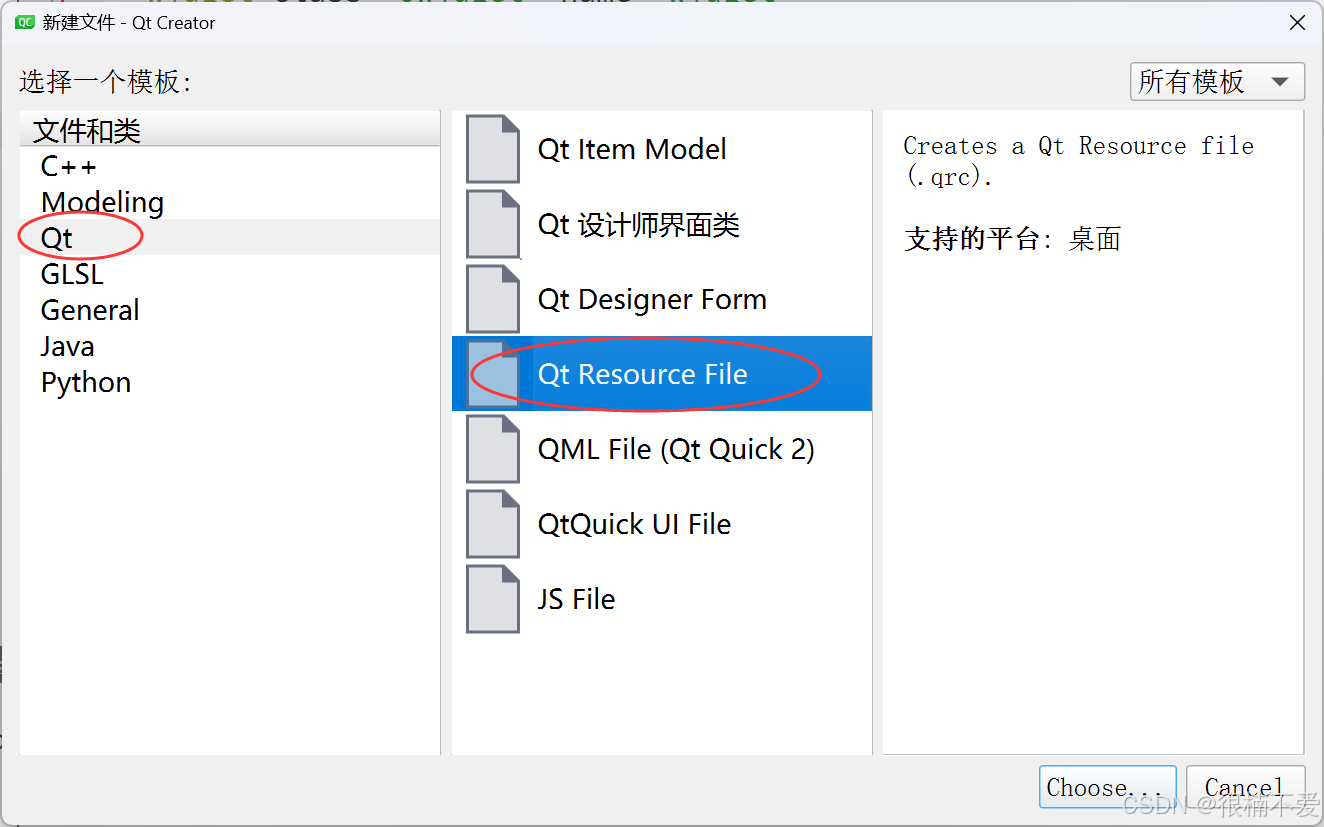Select QML File (Qt Quick 2) template label
1324x827 pixels.
(x=676, y=449)
